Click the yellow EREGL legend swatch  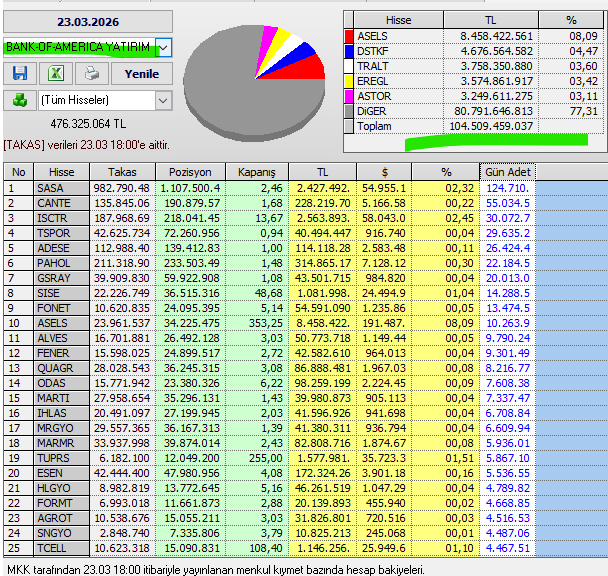[x=349, y=81]
